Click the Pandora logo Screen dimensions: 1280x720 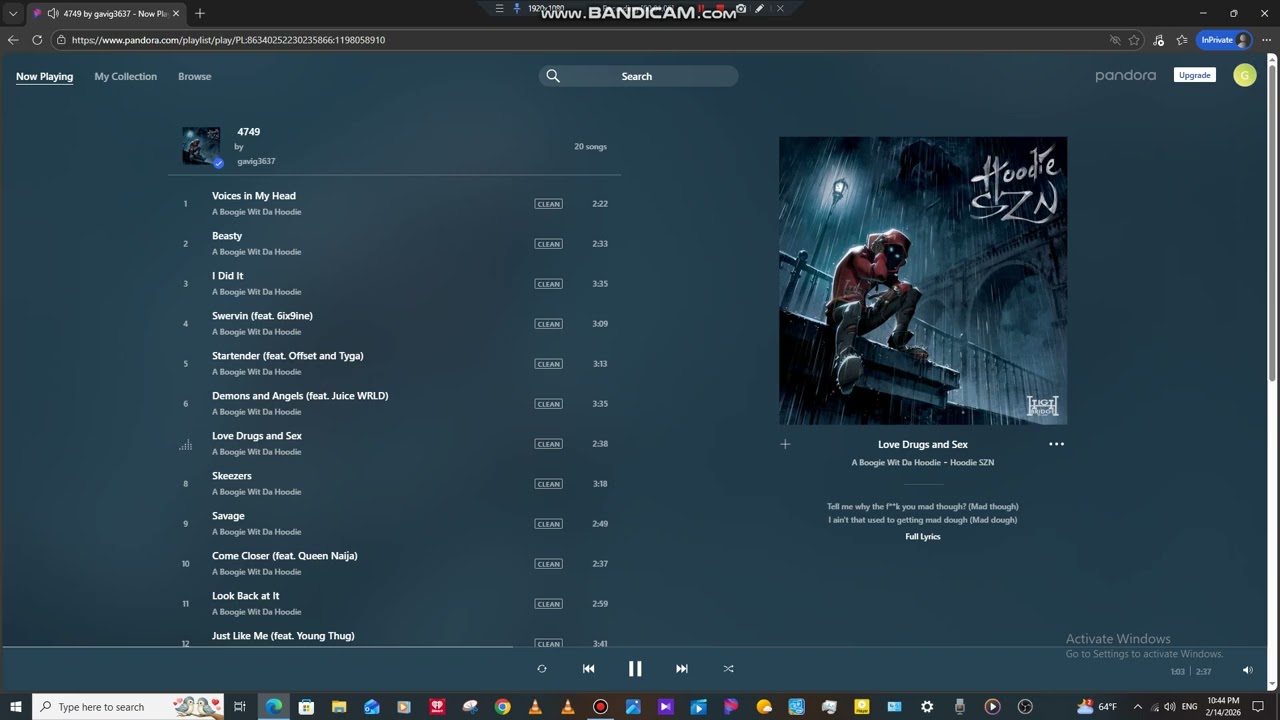pyautogui.click(x=1125, y=76)
